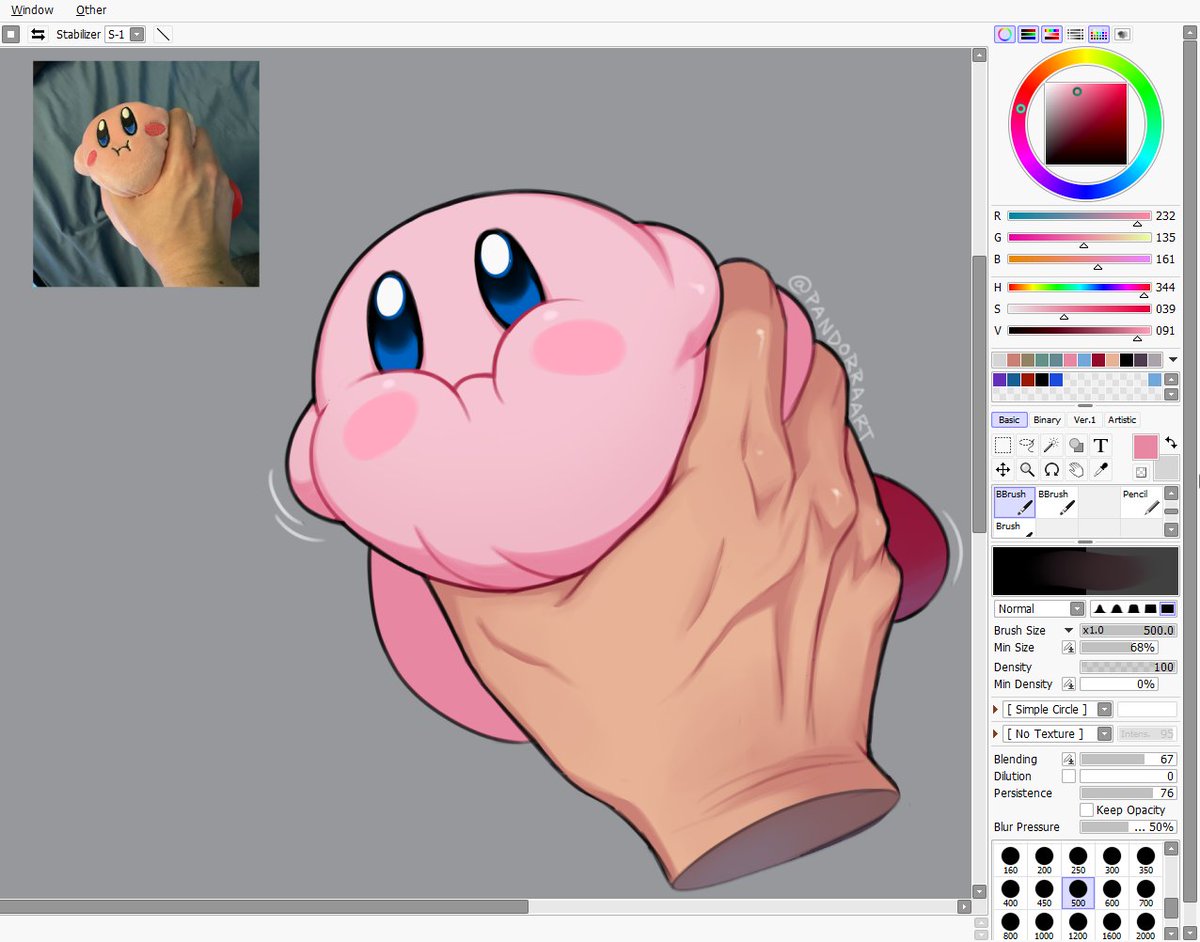Select the Zoom magnifier tool
Image resolution: width=1200 pixels, height=942 pixels.
pos(1026,469)
